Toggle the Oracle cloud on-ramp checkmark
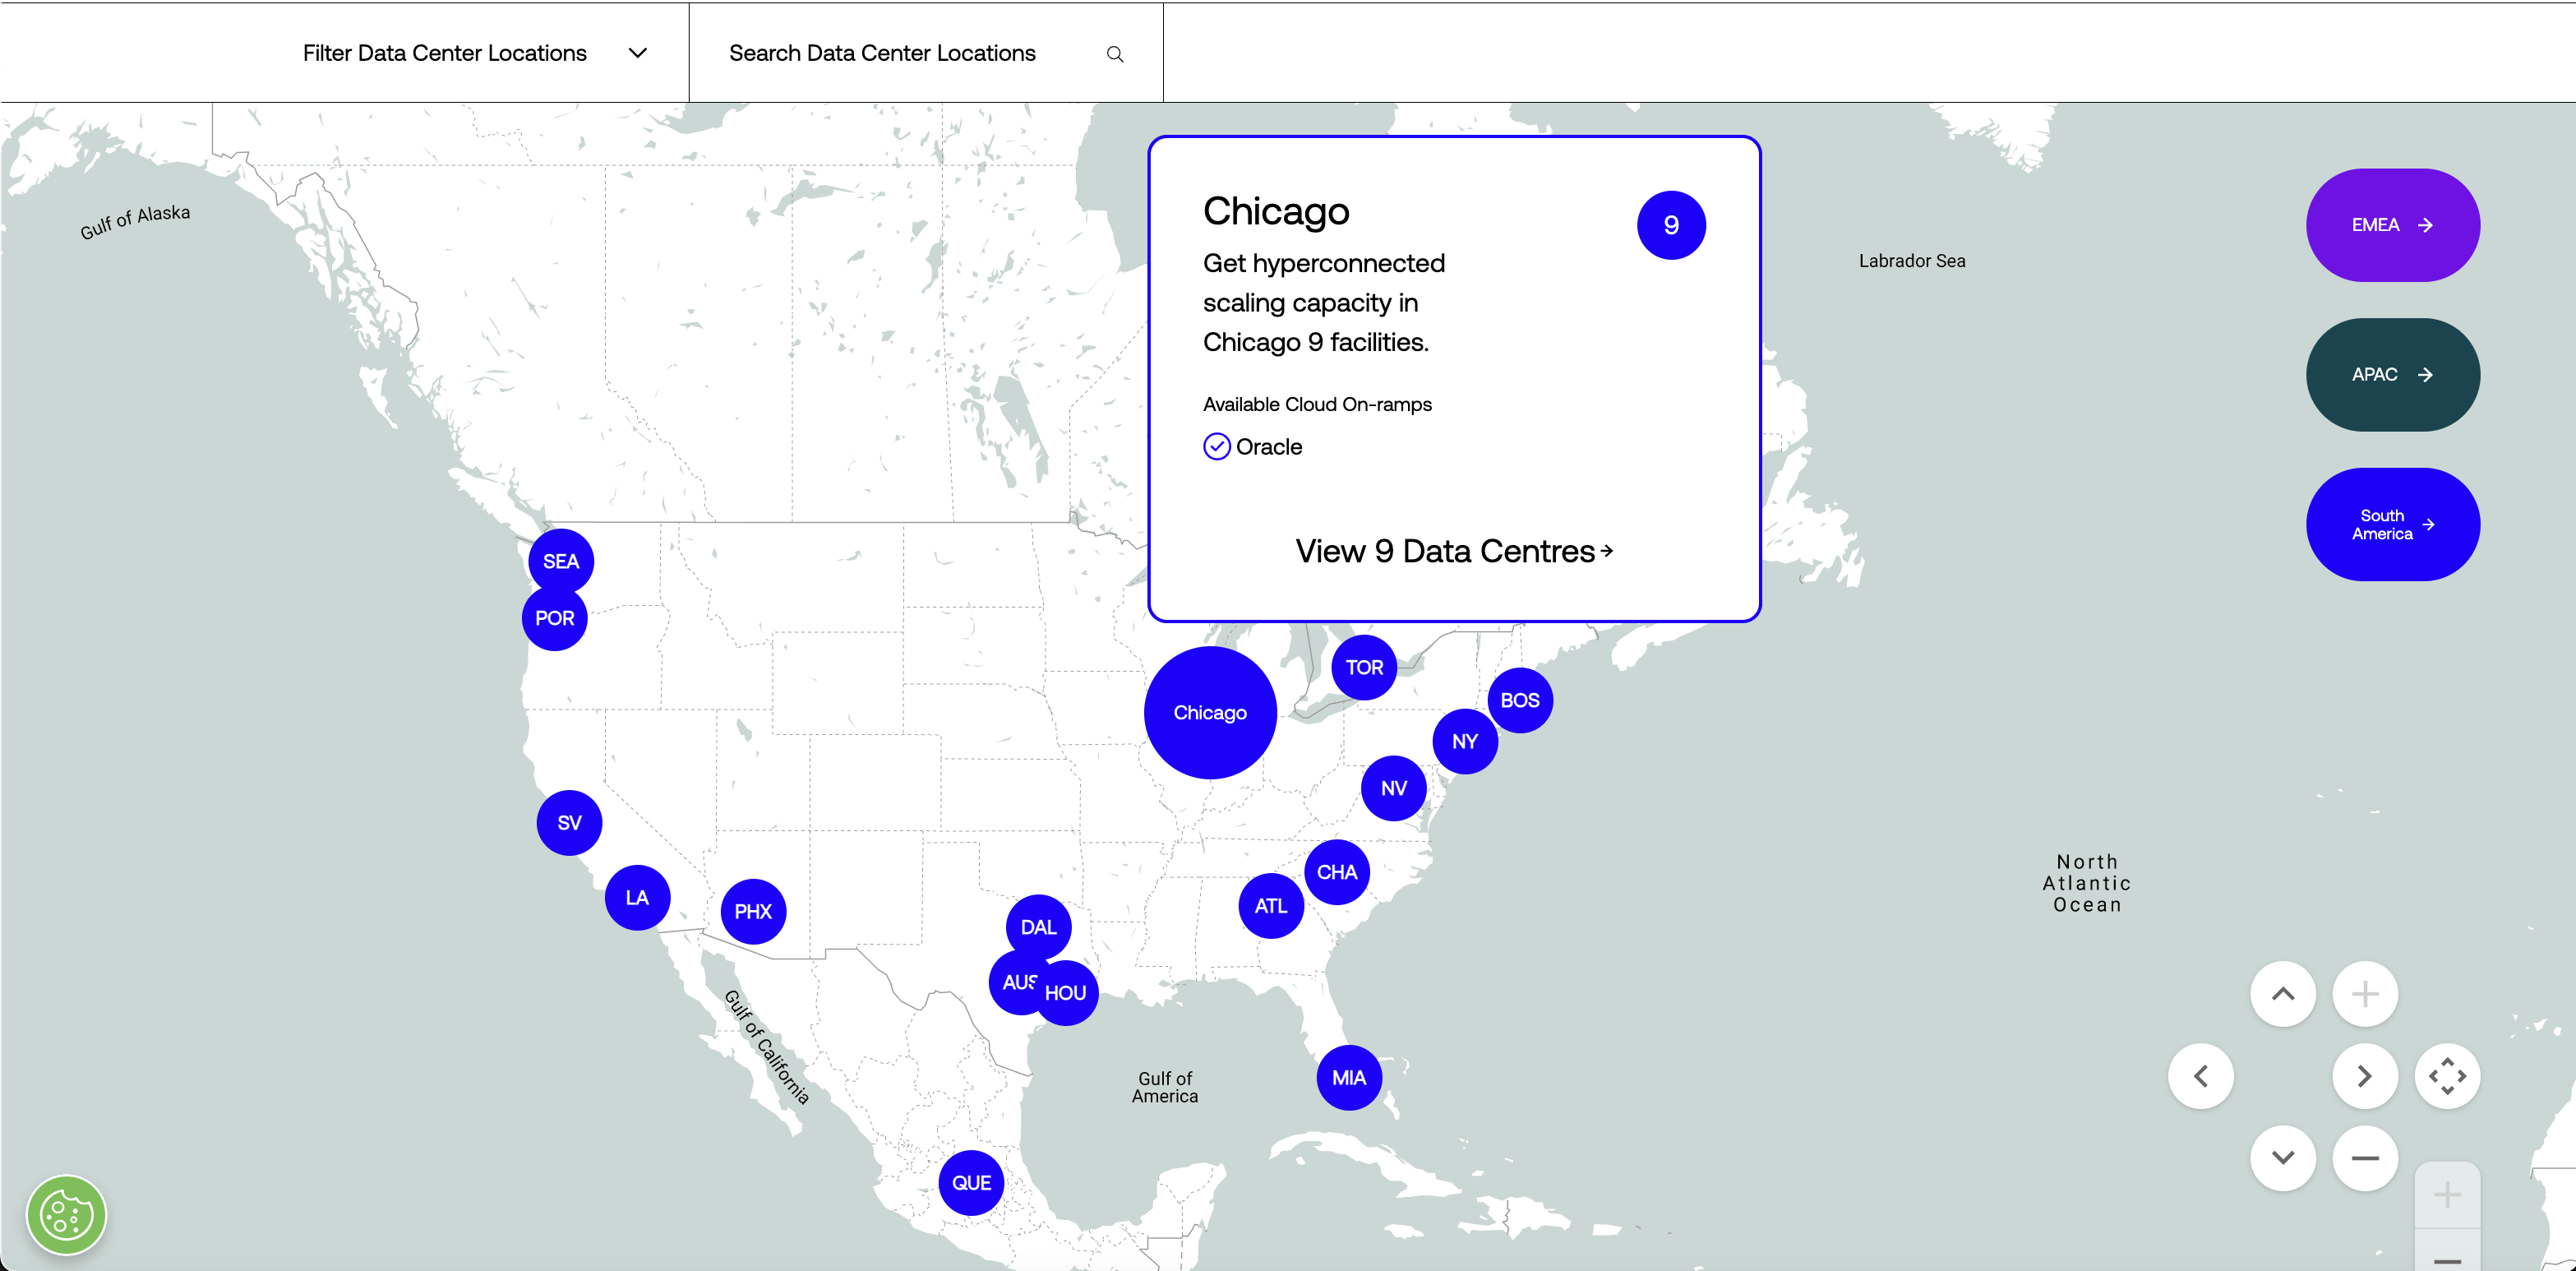The height and width of the screenshot is (1271, 2576). pyautogui.click(x=1216, y=446)
